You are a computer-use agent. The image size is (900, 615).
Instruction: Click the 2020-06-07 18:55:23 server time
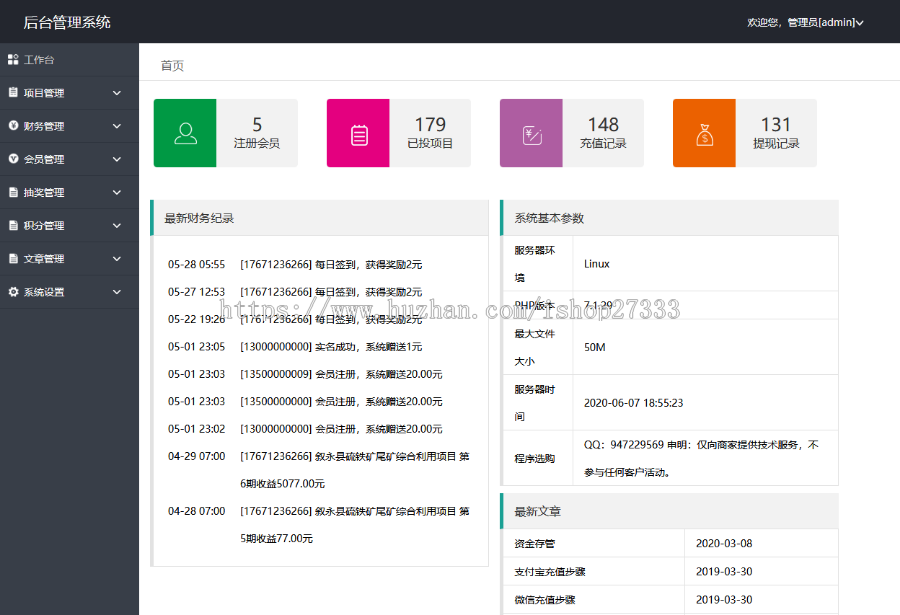pyautogui.click(x=634, y=403)
